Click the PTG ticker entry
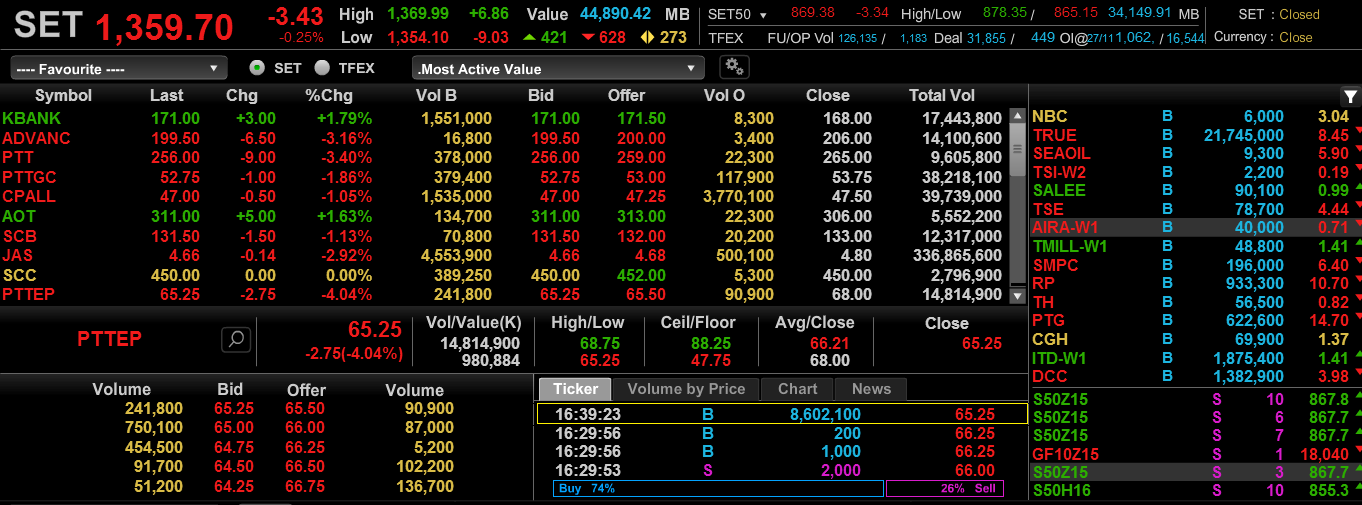 (x=1048, y=320)
